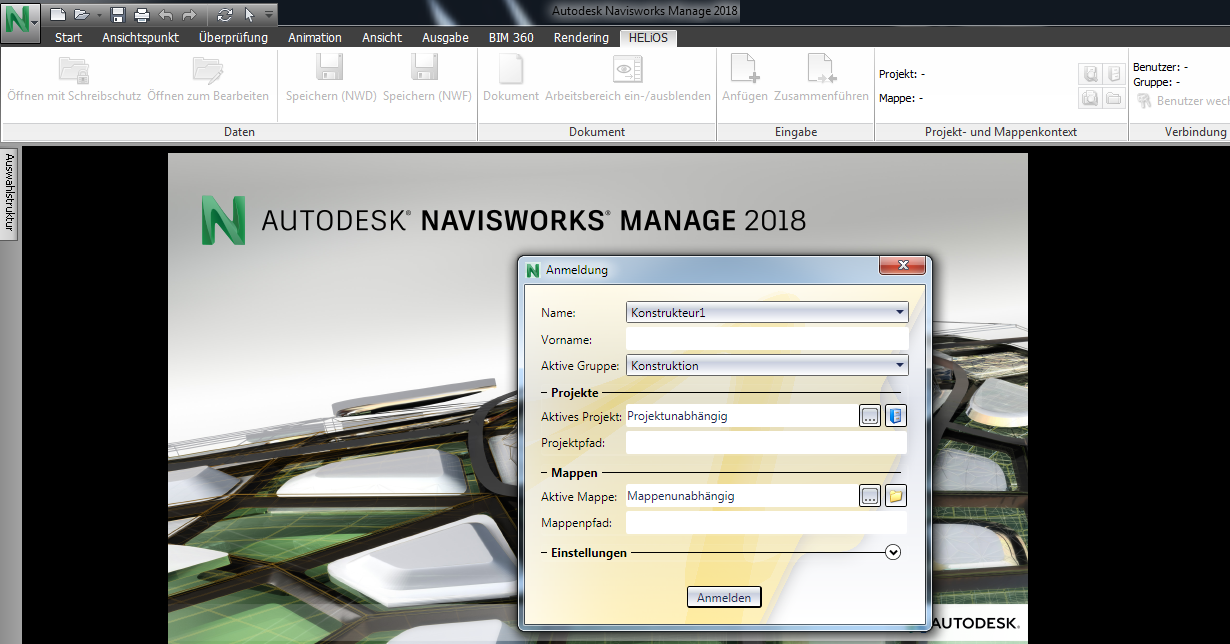This screenshot has height=644, width=1230.
Task: Open the Rendering ribbon tab
Action: 581,38
